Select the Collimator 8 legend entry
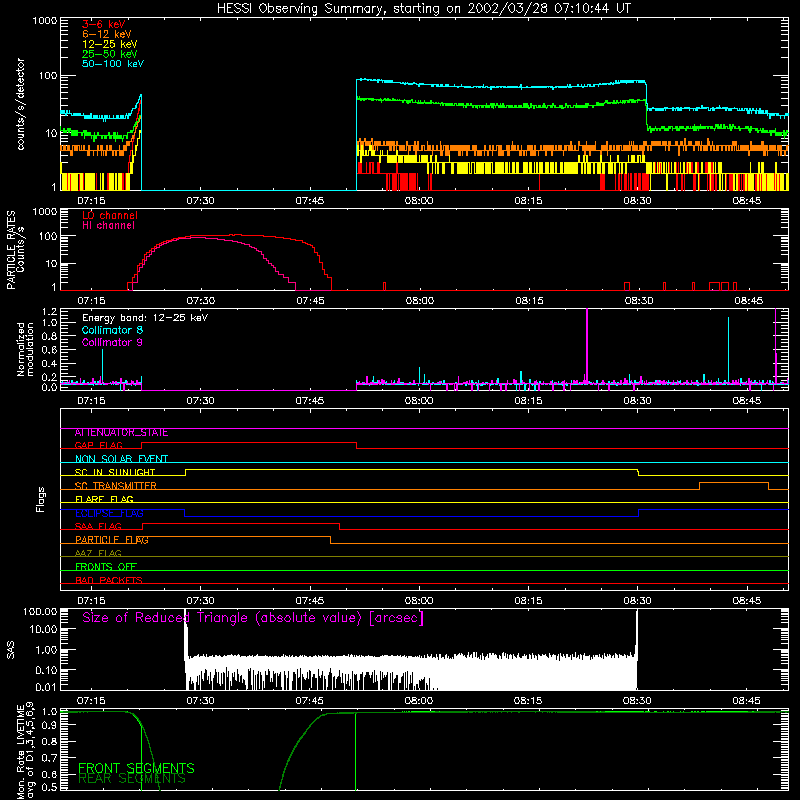Image resolution: width=800 pixels, height=800 pixels. pyautogui.click(x=112, y=330)
